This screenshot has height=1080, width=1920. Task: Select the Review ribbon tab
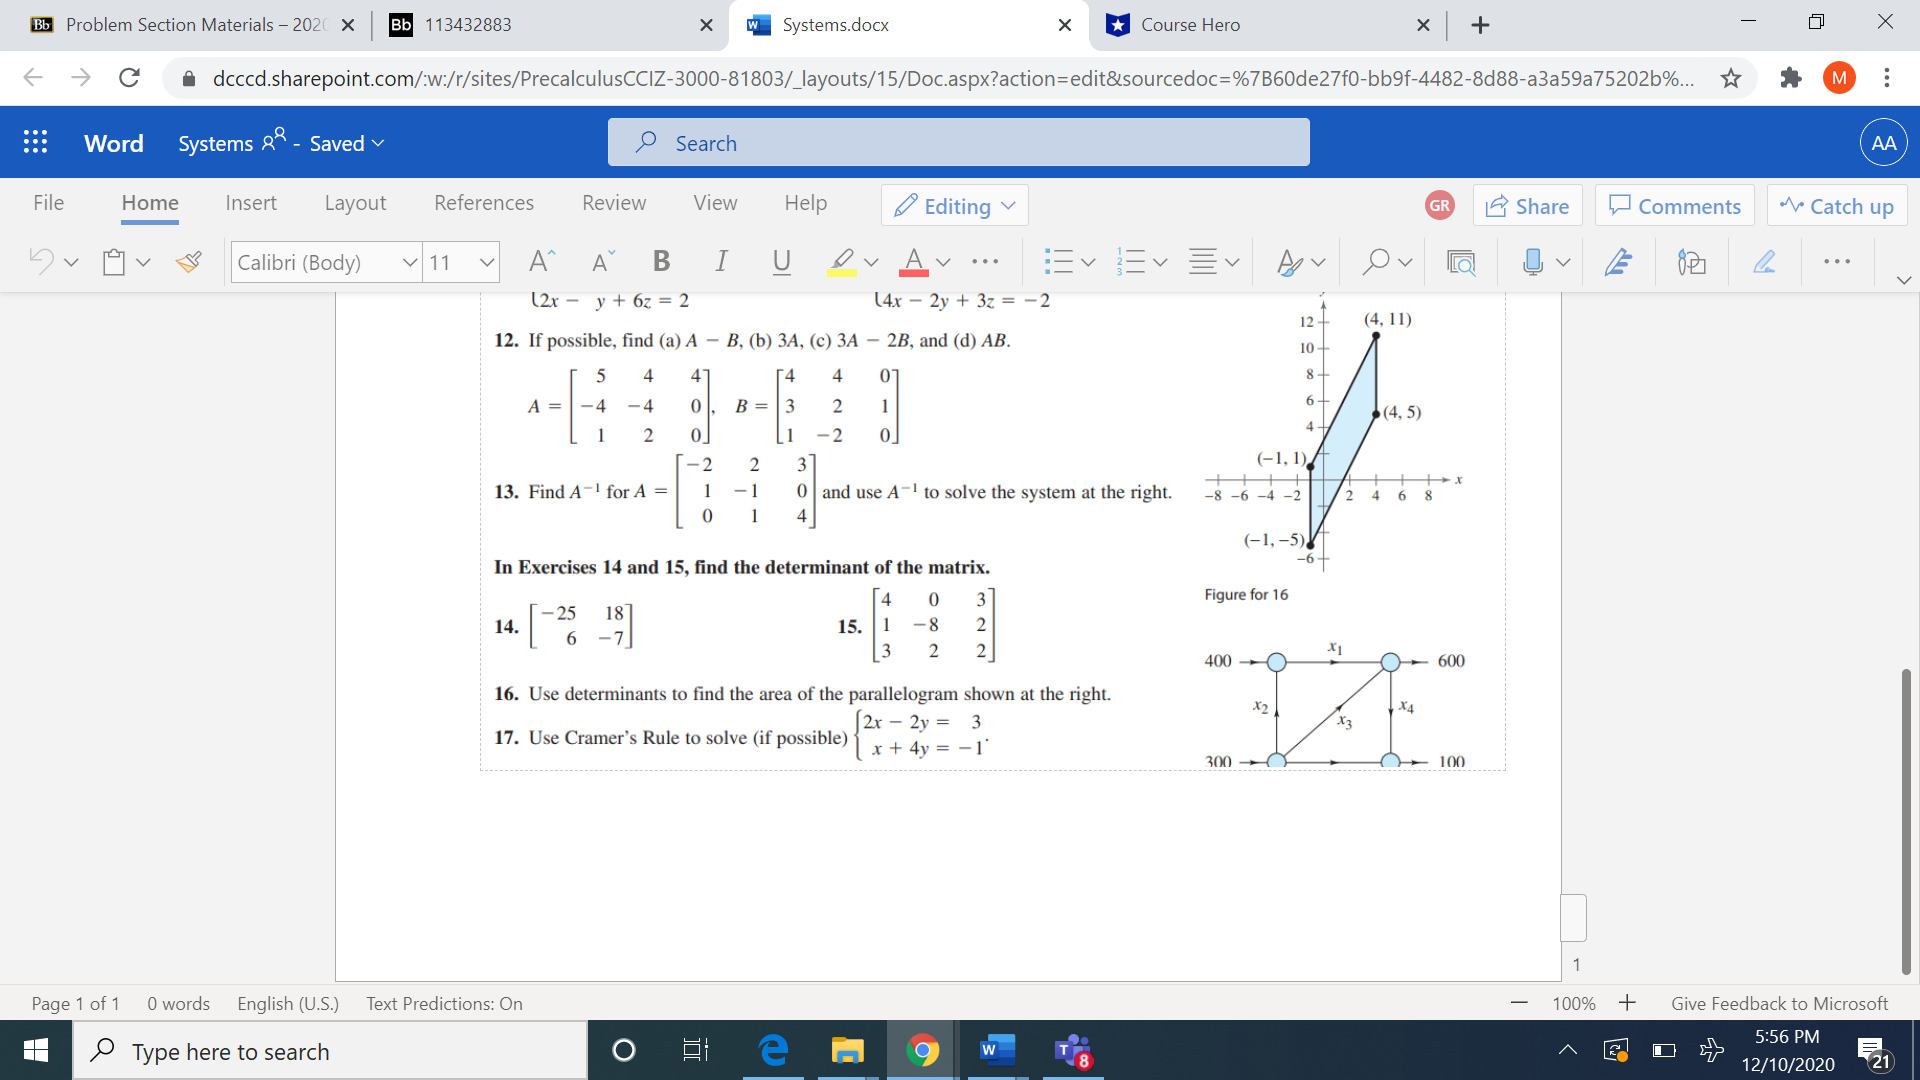tap(613, 204)
